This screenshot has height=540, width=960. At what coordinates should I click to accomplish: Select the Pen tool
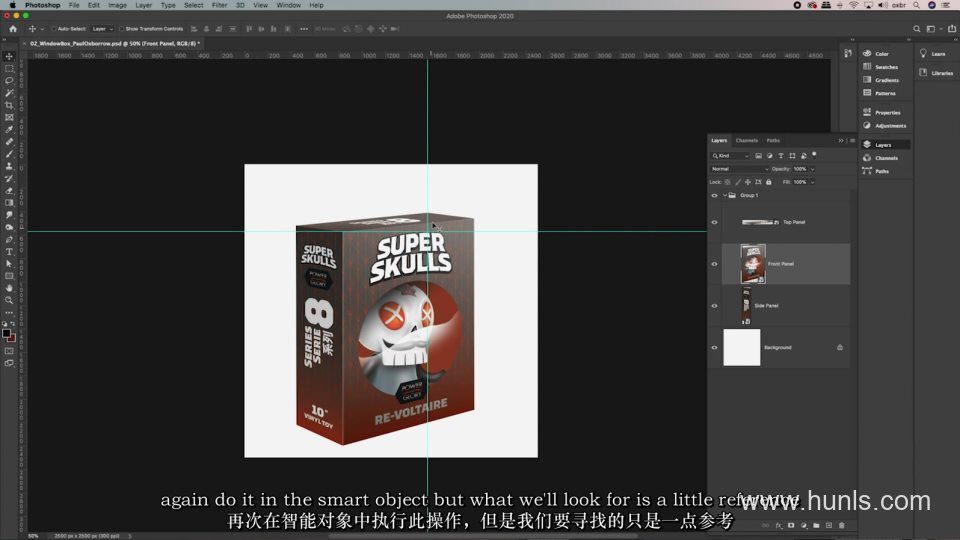pyautogui.click(x=9, y=239)
